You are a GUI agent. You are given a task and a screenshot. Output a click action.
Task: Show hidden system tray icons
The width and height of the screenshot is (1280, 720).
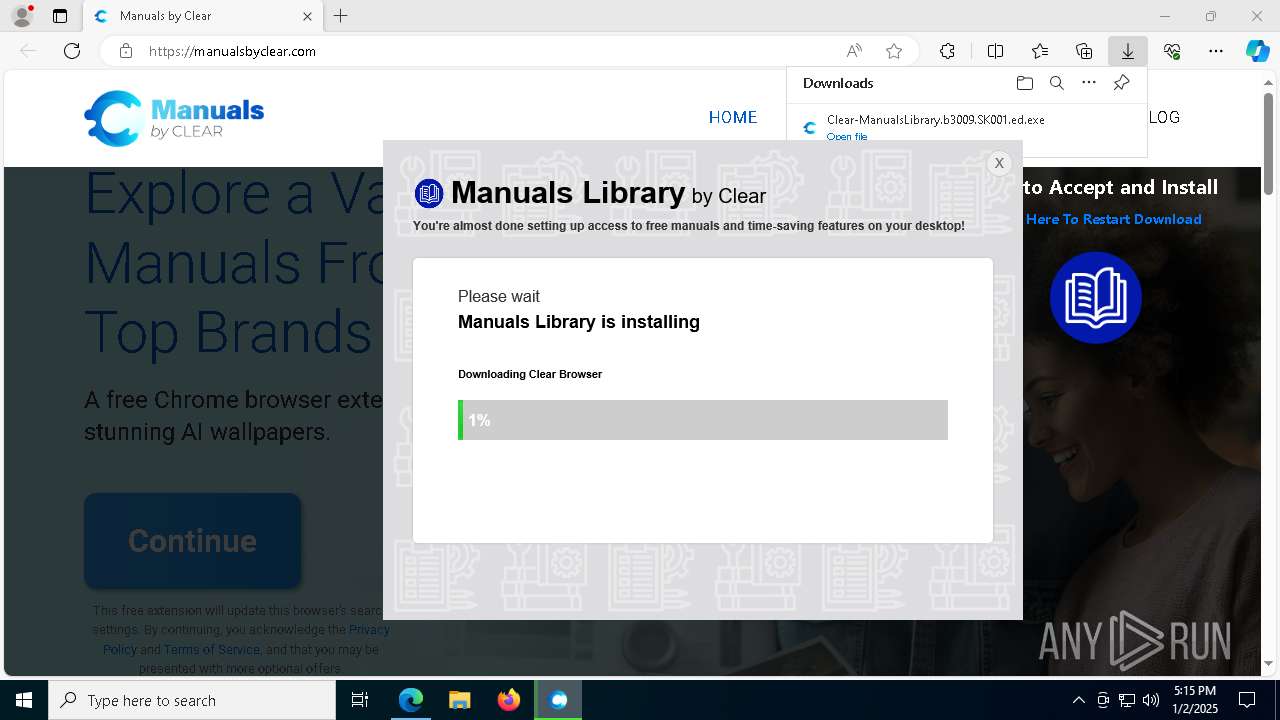coord(1078,700)
